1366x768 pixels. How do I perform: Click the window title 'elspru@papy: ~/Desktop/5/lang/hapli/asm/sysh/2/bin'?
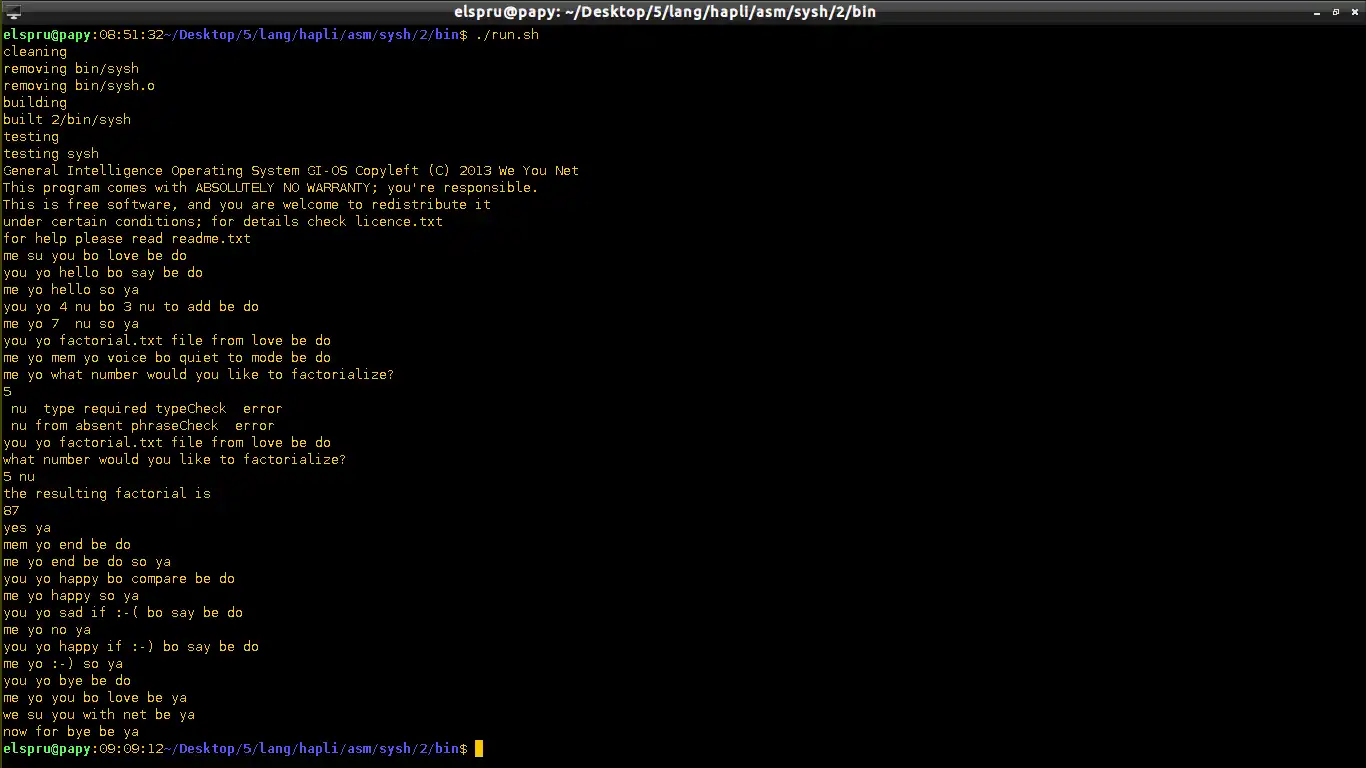coord(665,12)
